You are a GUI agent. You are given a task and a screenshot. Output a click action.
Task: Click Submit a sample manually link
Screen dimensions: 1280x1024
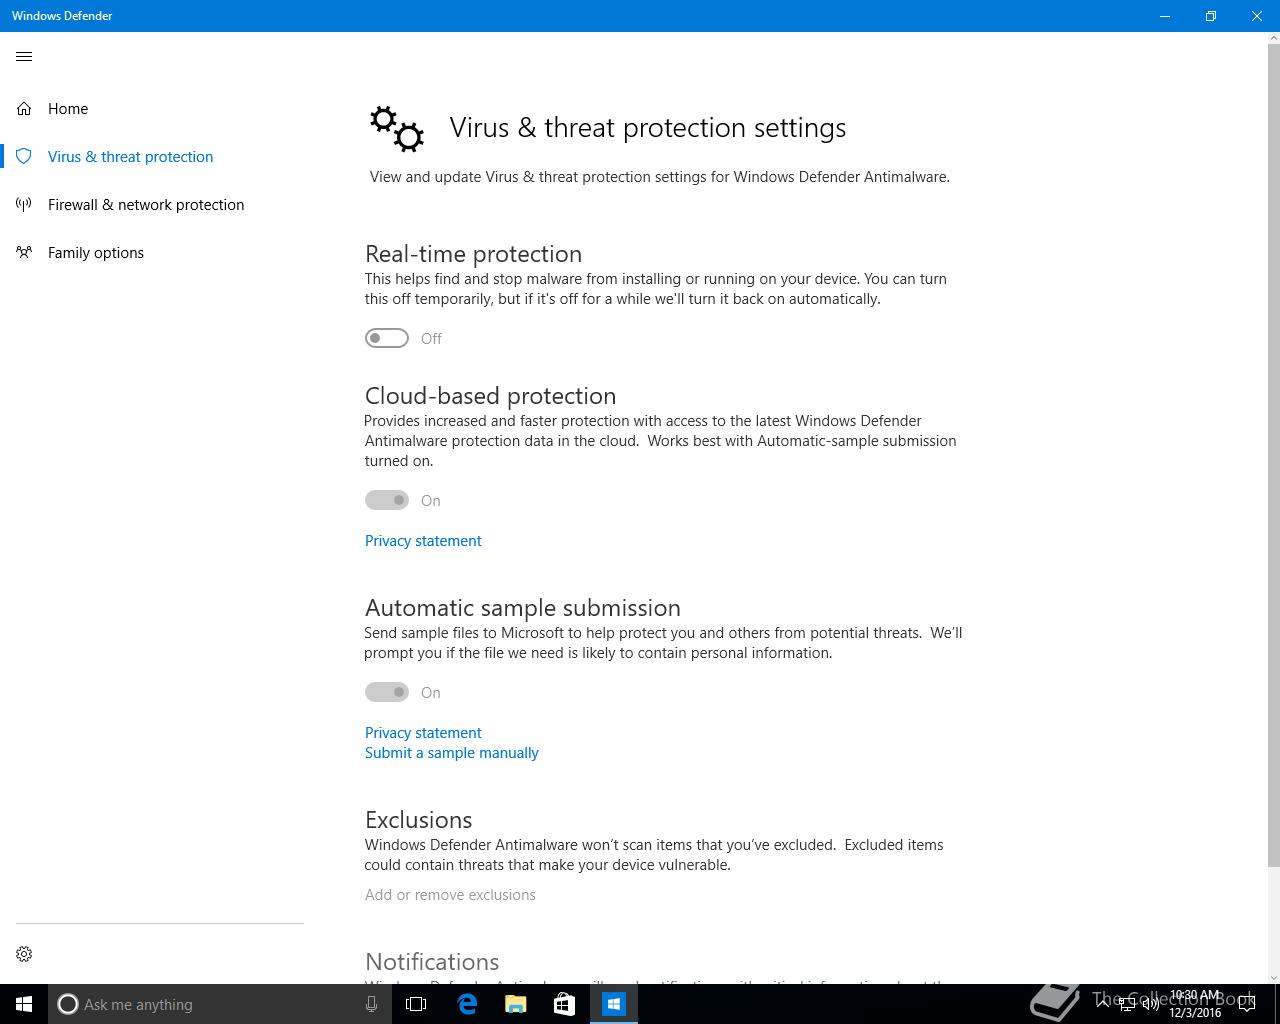(x=451, y=752)
